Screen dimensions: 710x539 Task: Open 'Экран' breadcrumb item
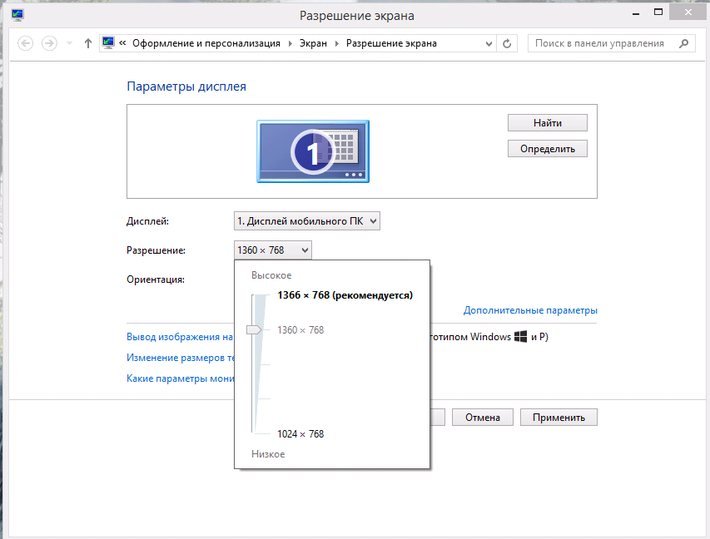click(x=313, y=43)
